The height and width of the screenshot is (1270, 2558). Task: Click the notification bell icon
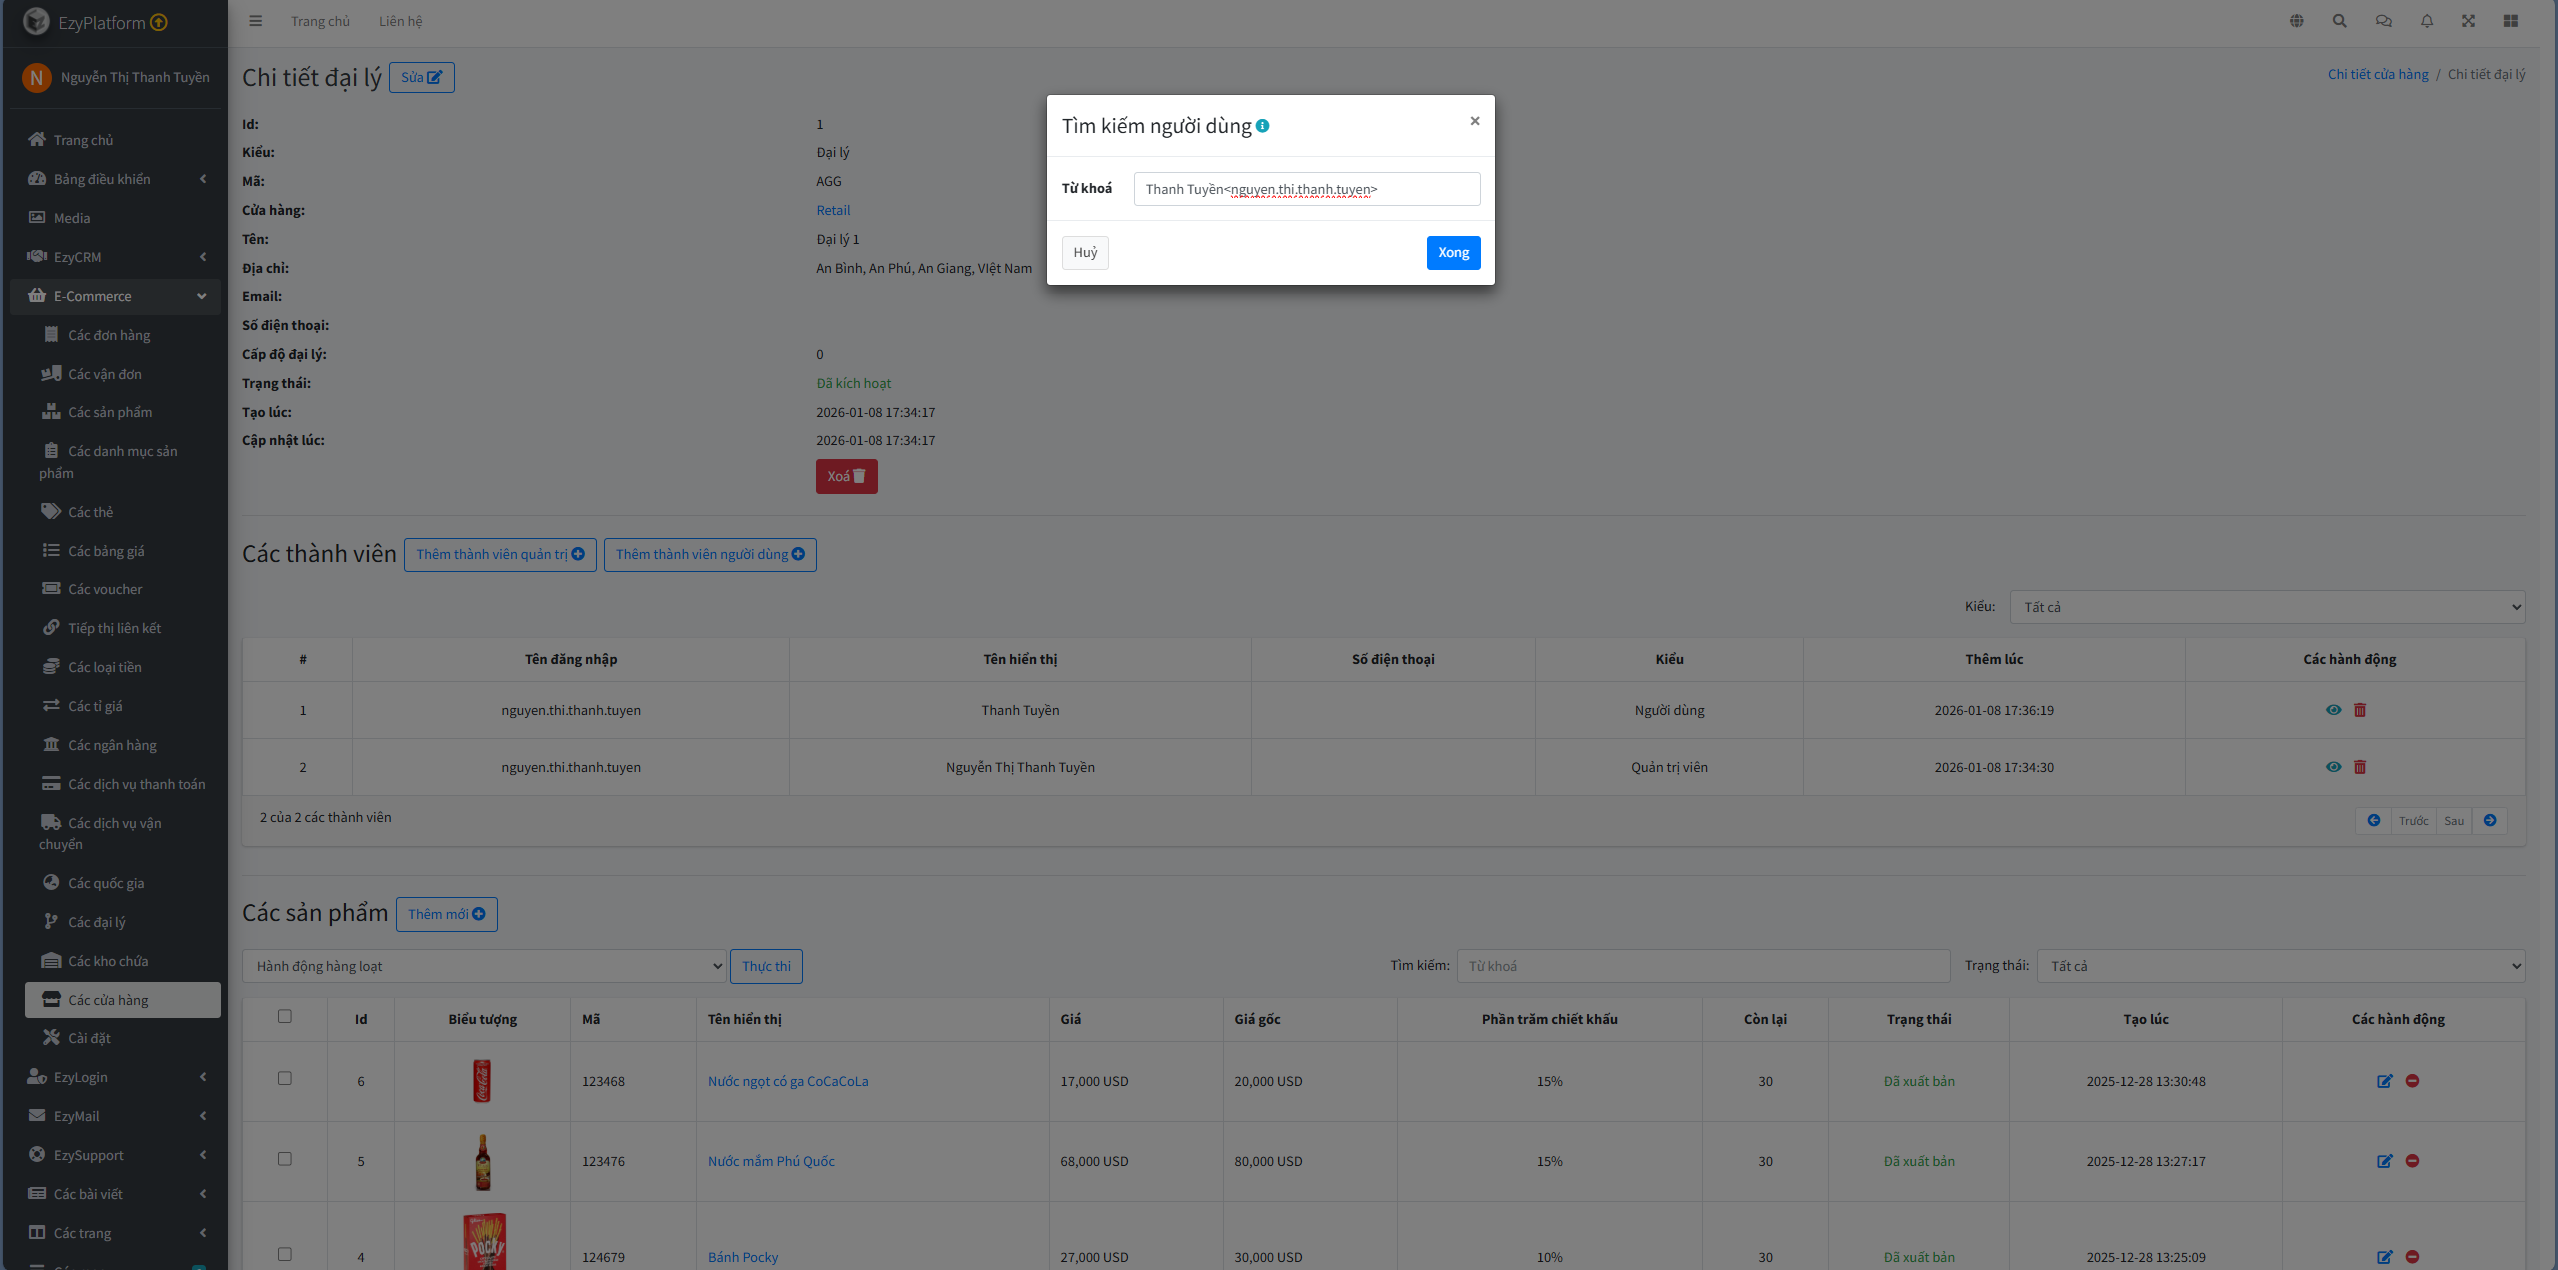click(x=2427, y=21)
